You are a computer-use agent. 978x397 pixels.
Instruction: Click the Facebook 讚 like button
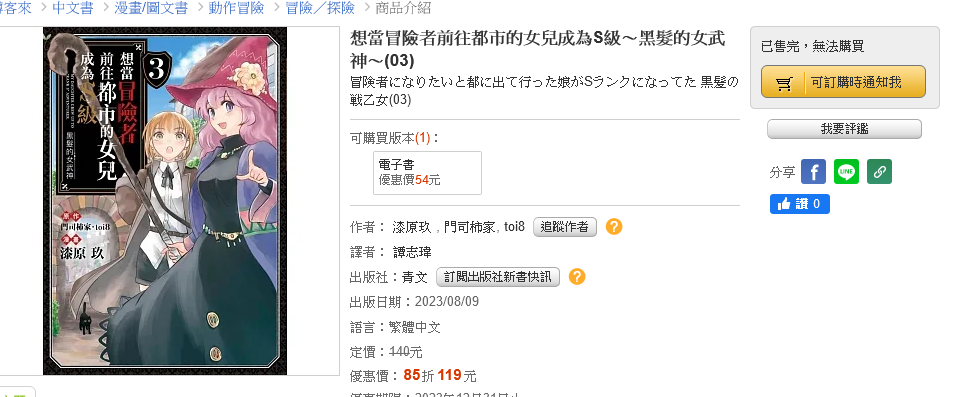(800, 204)
